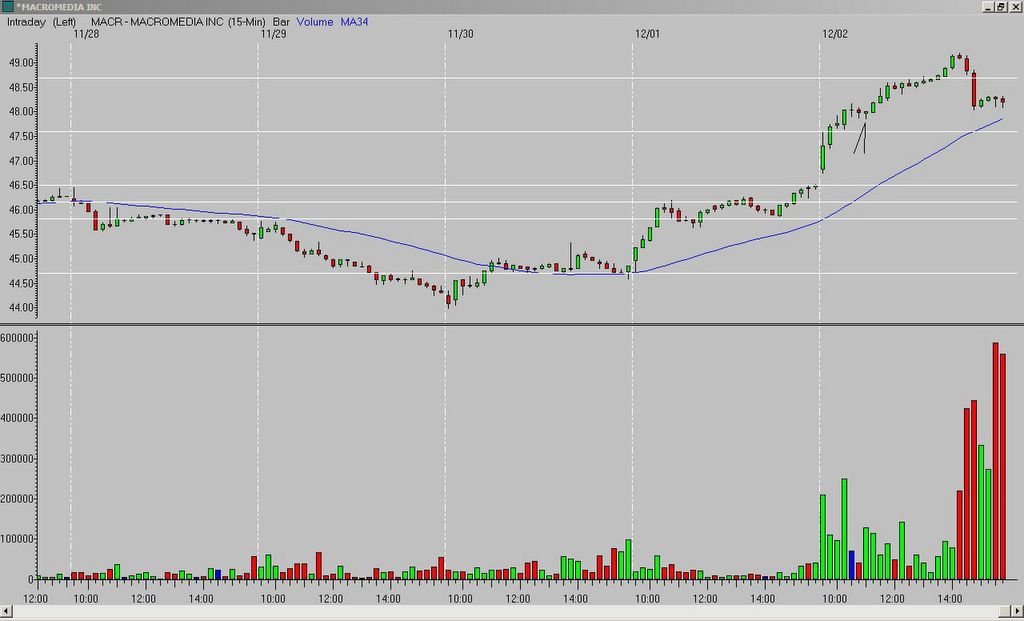This screenshot has width=1024, height=621.
Task: Click the 49.00 price axis label
Action: point(22,63)
